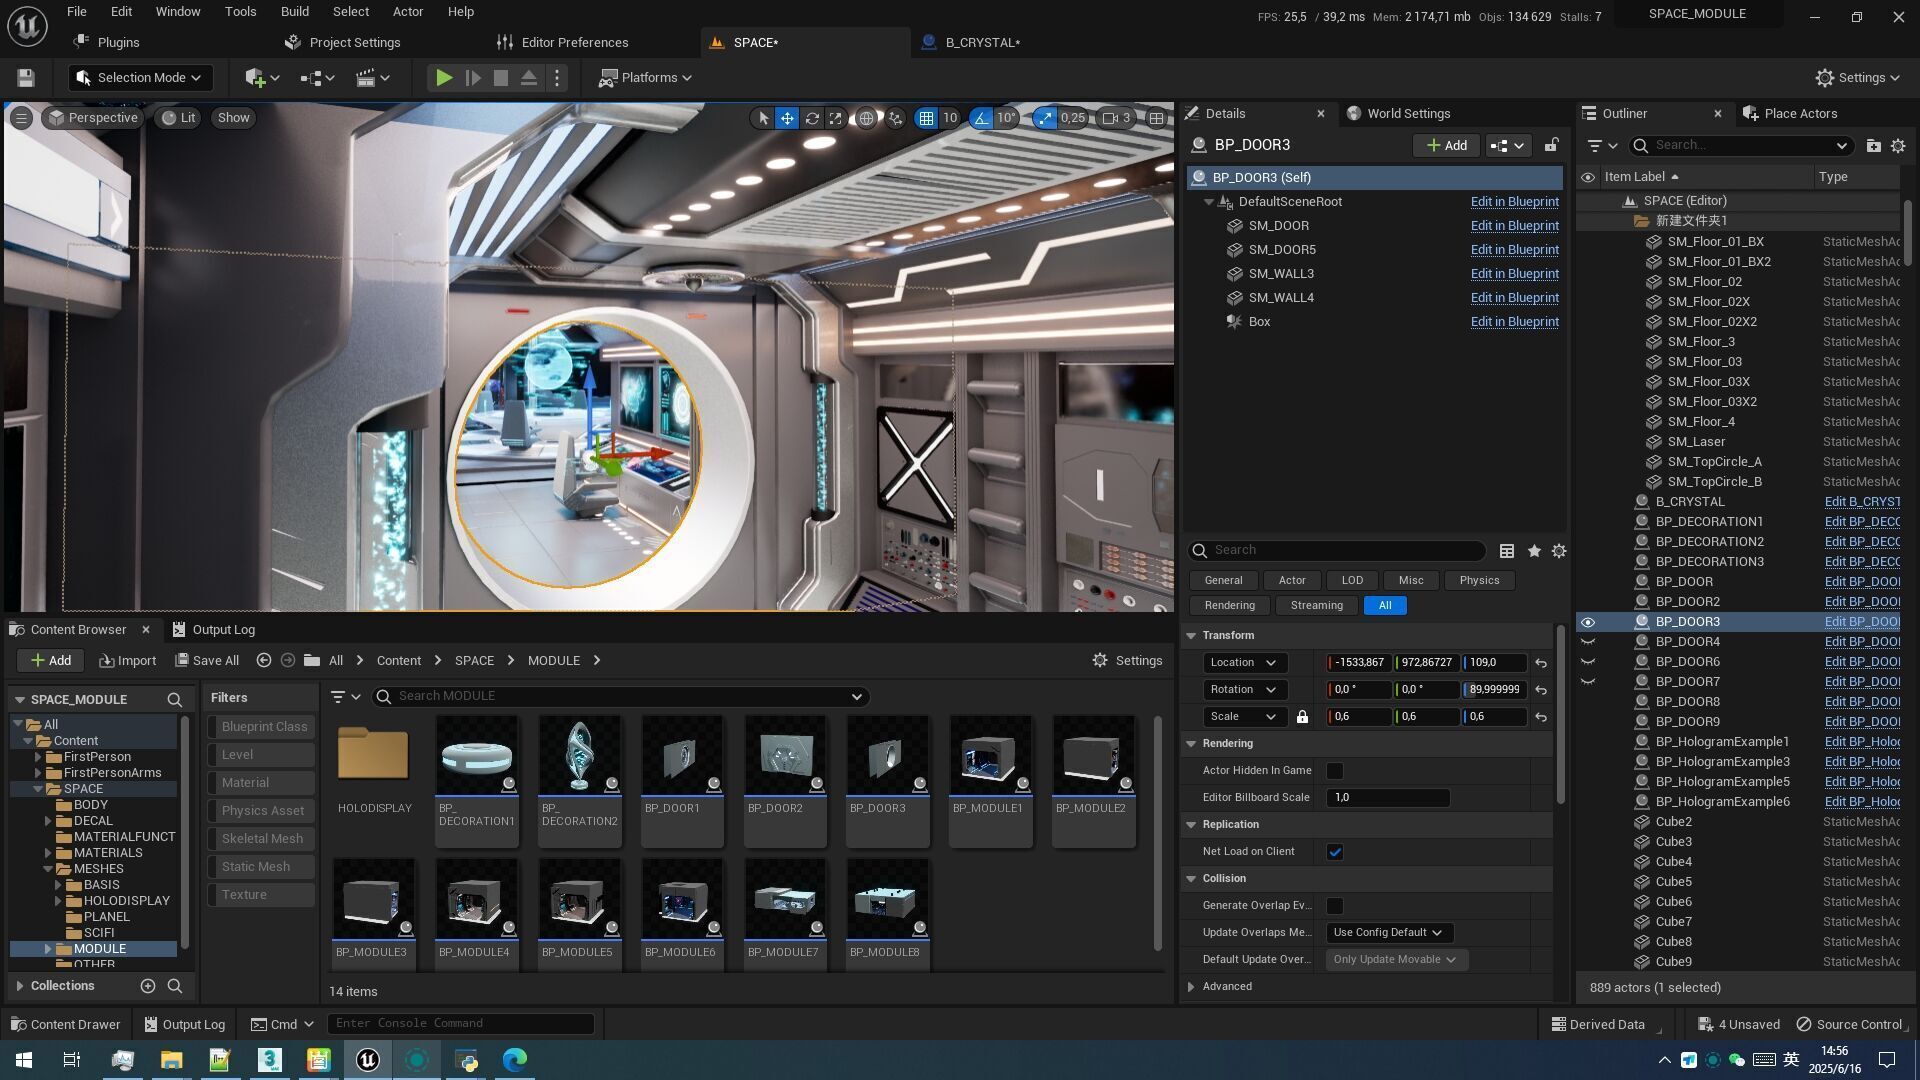Expand the Advanced section in Details

click(1191, 987)
